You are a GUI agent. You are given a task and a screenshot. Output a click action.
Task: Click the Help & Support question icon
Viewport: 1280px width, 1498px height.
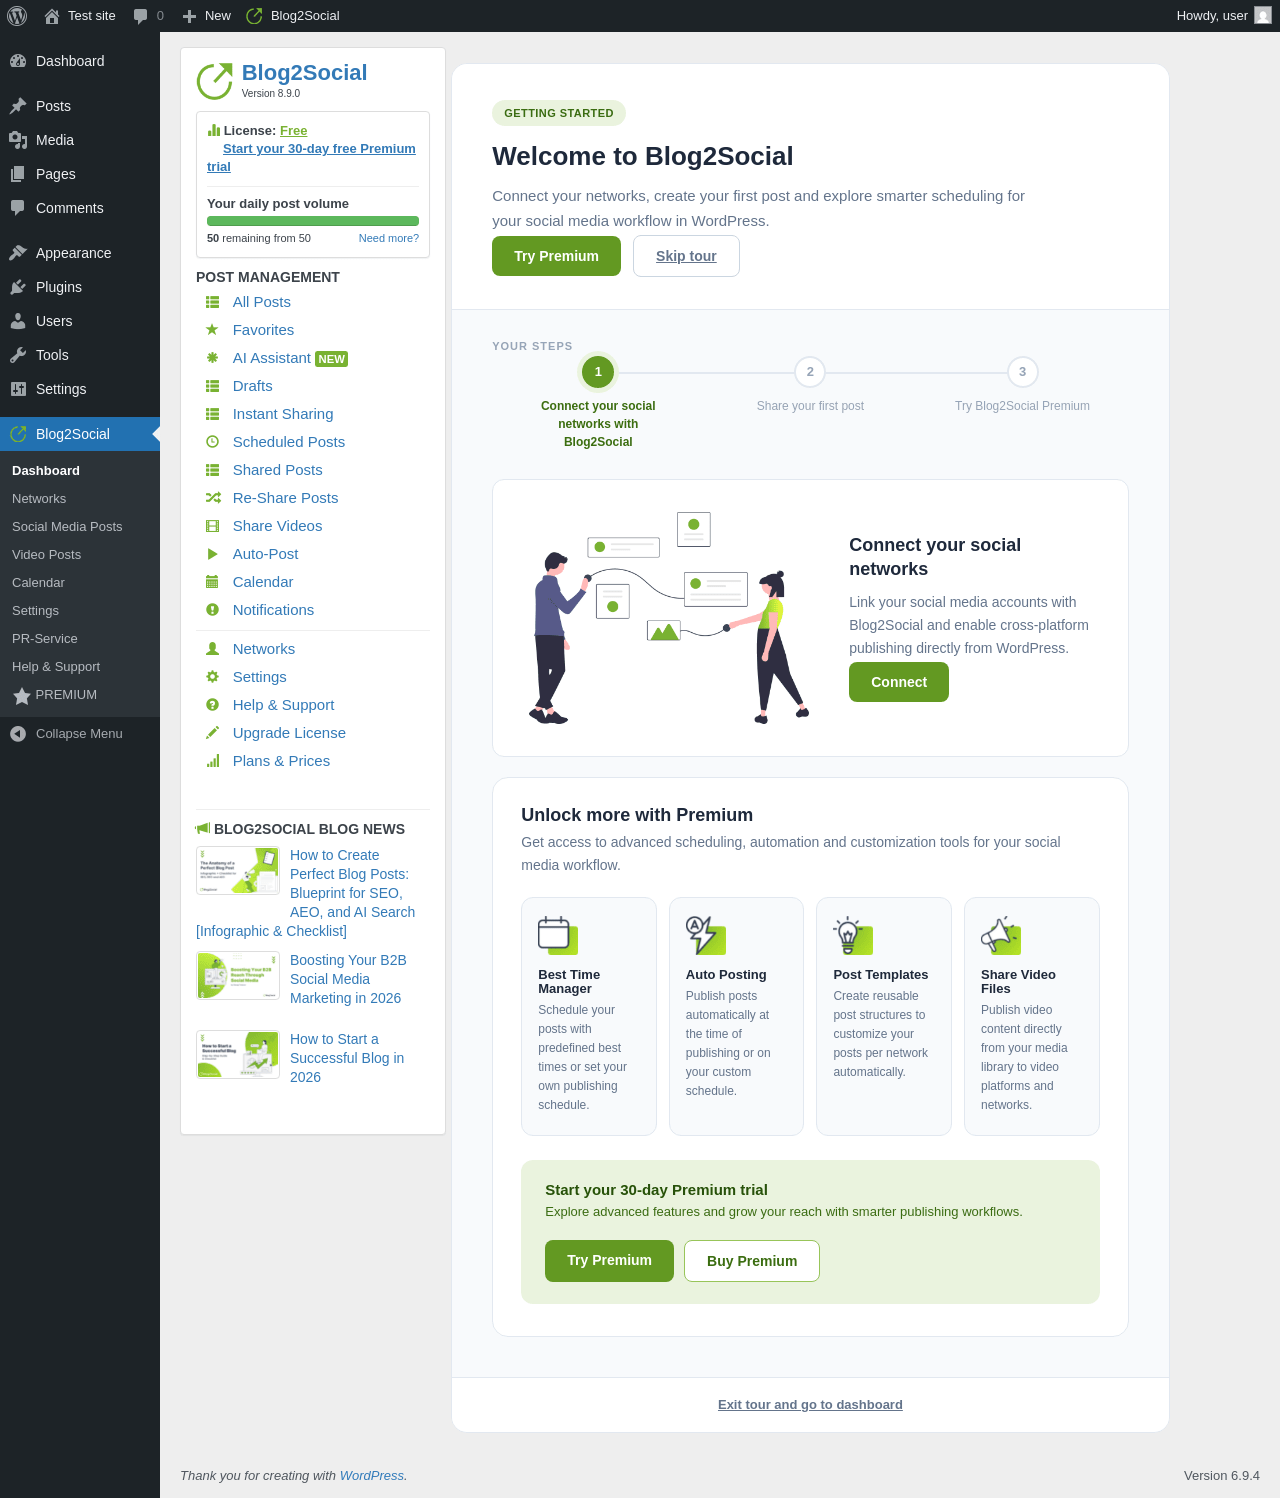coord(212,705)
